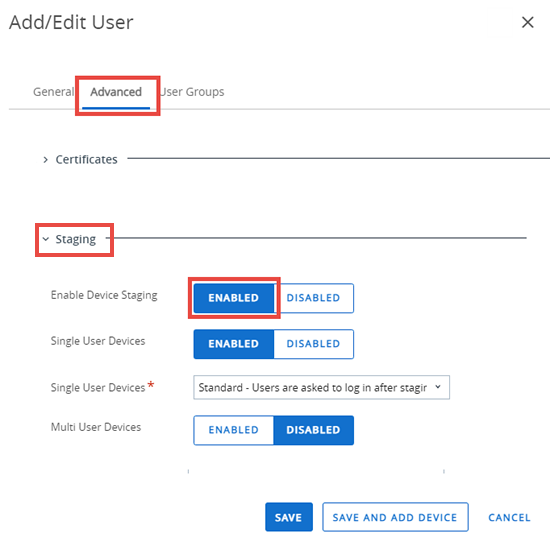Set Single User Devices to DISABLED
Viewport: 550px width, 550px height.
(314, 344)
